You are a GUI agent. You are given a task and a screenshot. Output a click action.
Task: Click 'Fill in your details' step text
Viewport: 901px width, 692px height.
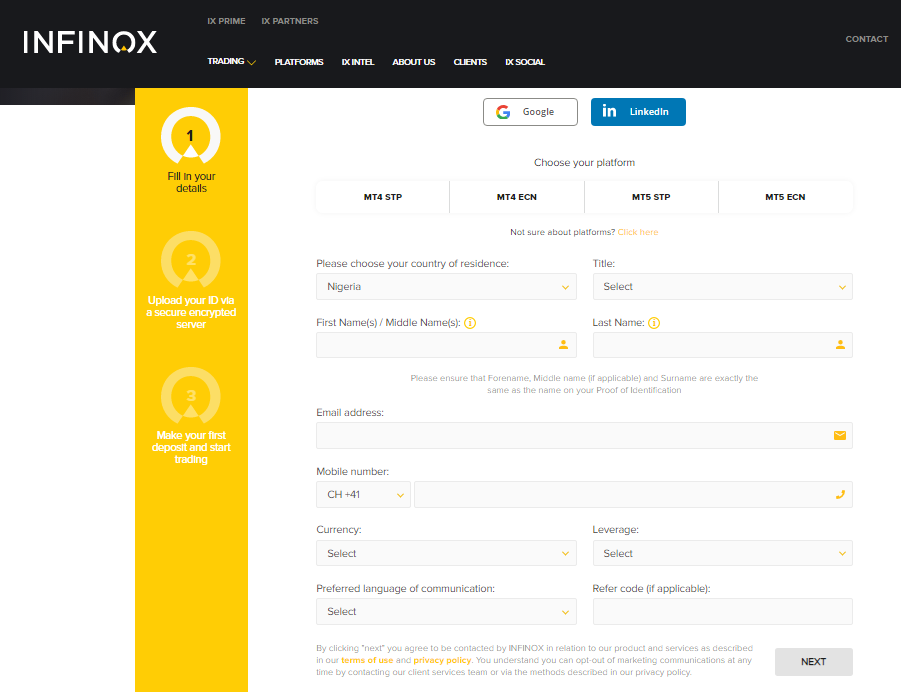[191, 182]
